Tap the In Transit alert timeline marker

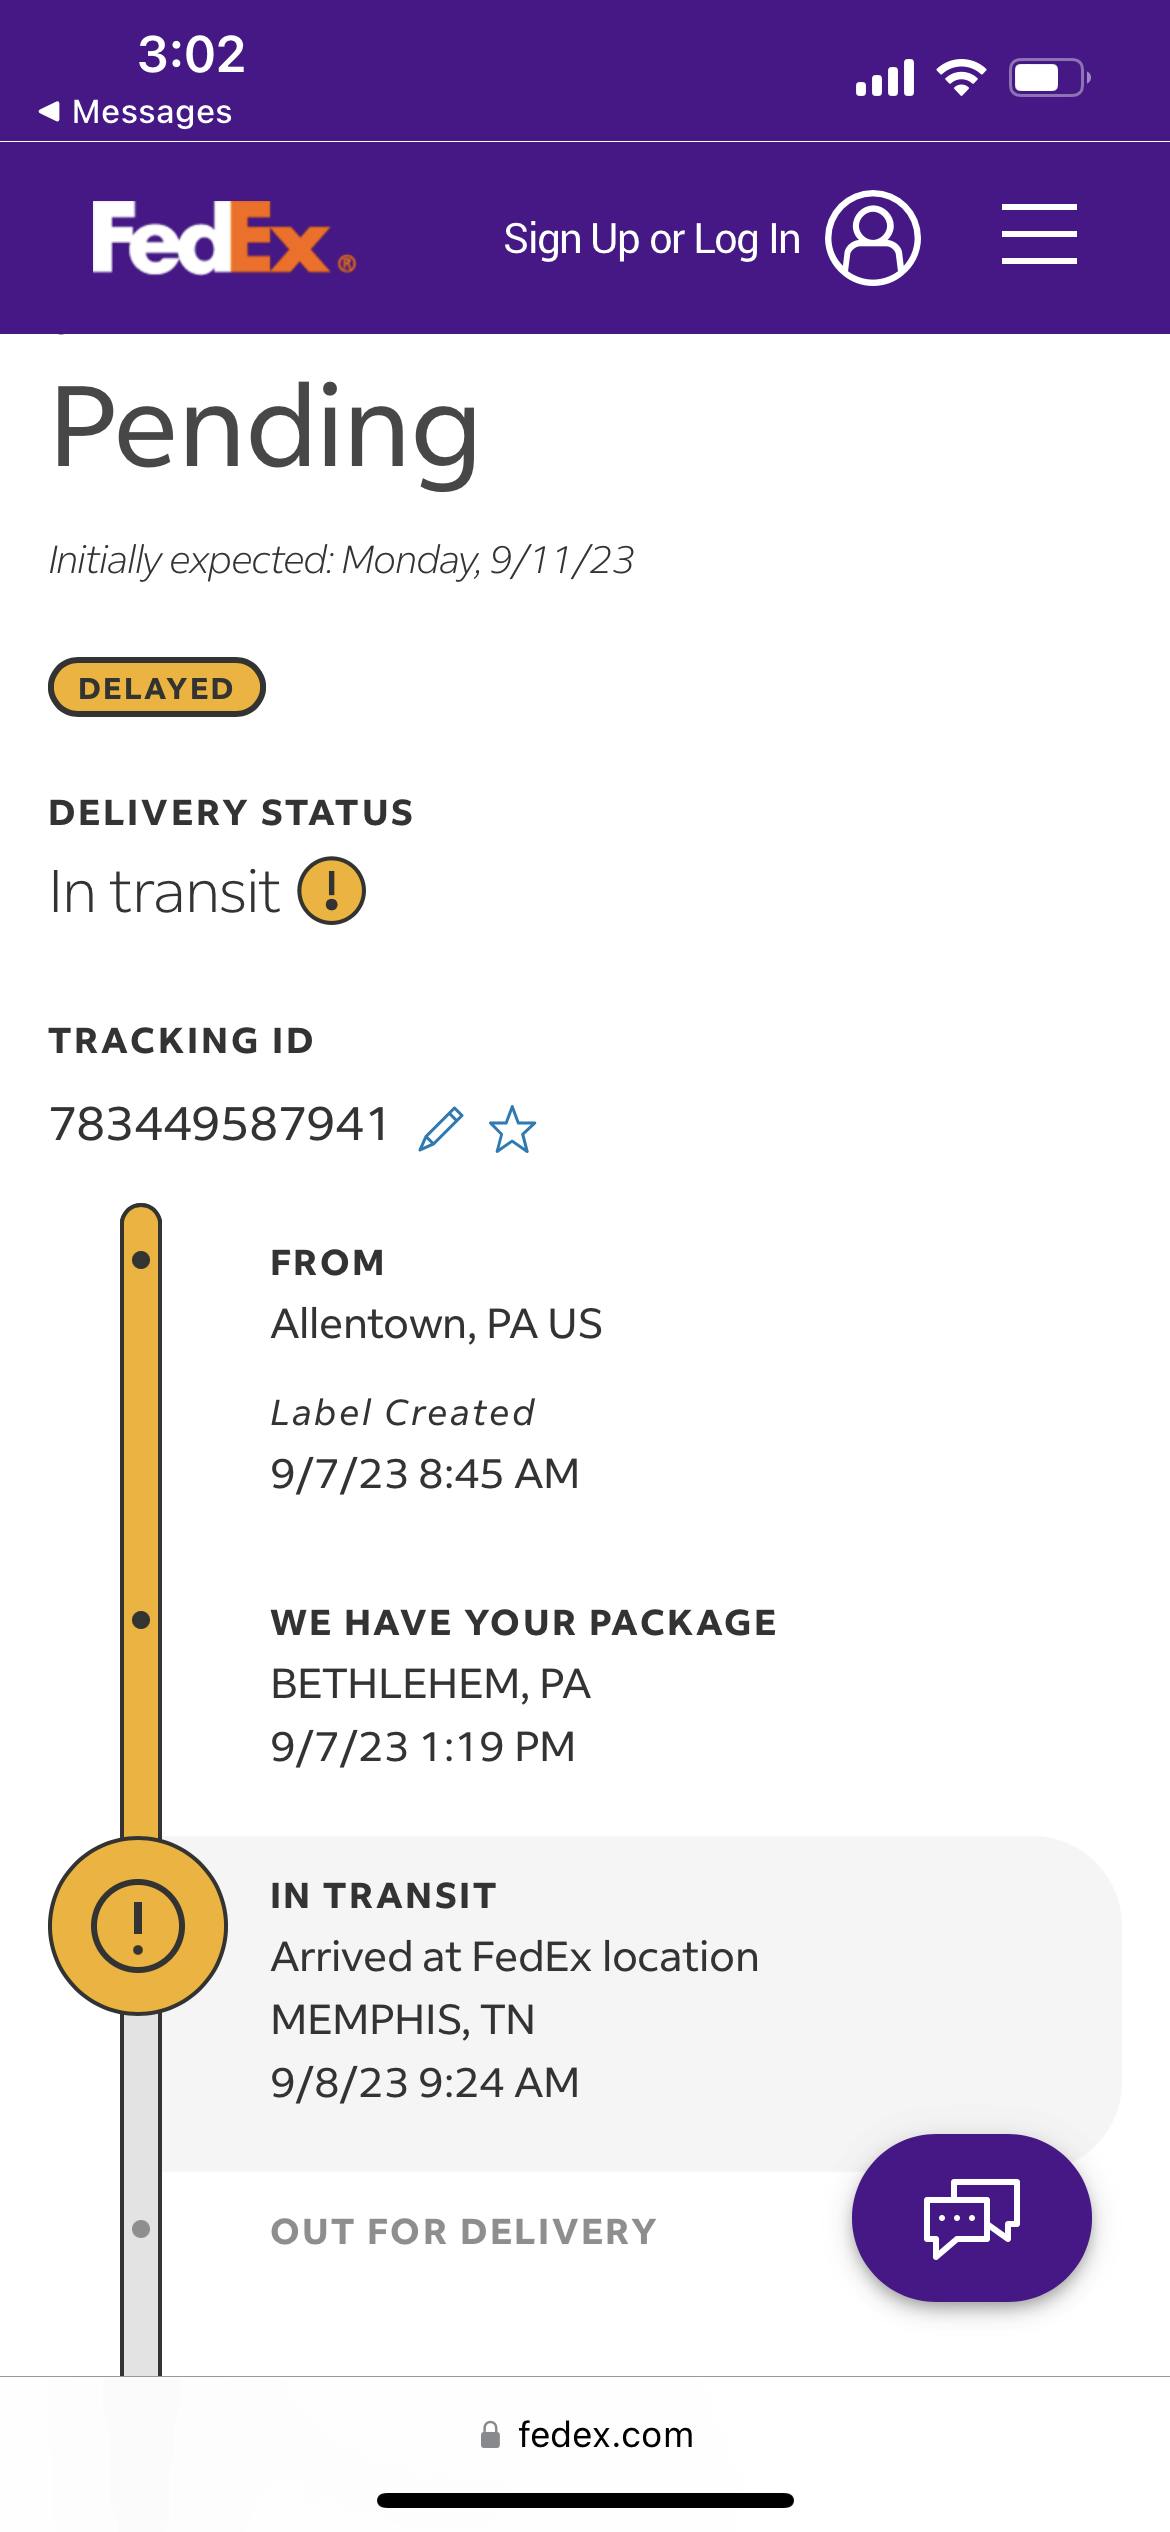[x=138, y=1926]
